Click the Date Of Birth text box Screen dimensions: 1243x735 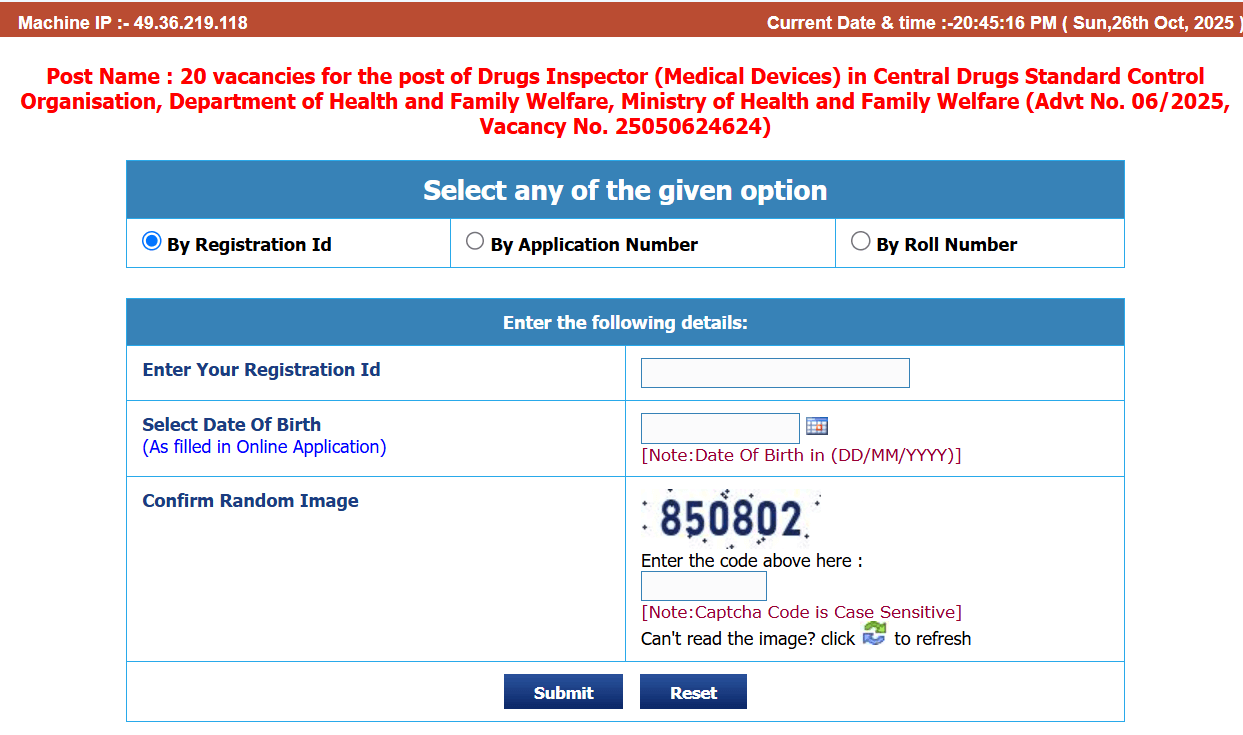click(x=719, y=427)
